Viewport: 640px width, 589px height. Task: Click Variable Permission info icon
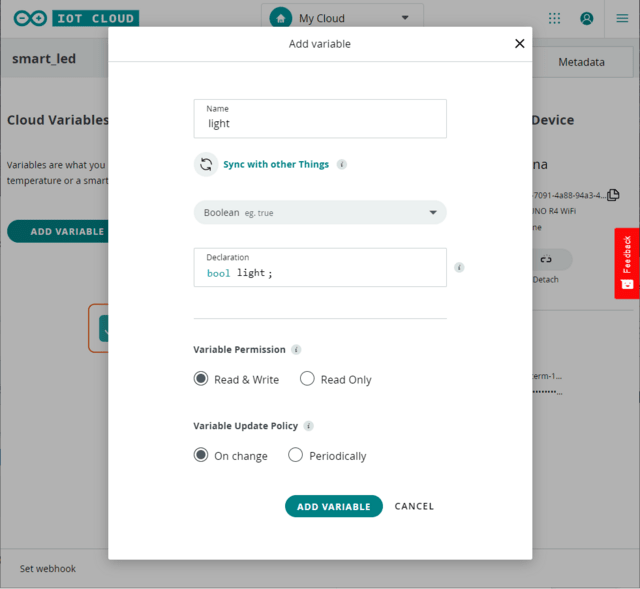pos(296,350)
